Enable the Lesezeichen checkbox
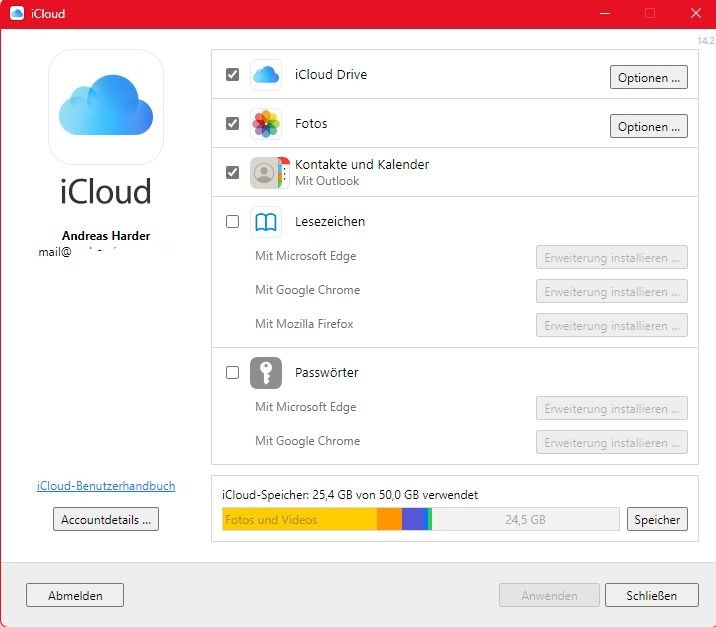Image resolution: width=716 pixels, height=627 pixels. [233, 222]
